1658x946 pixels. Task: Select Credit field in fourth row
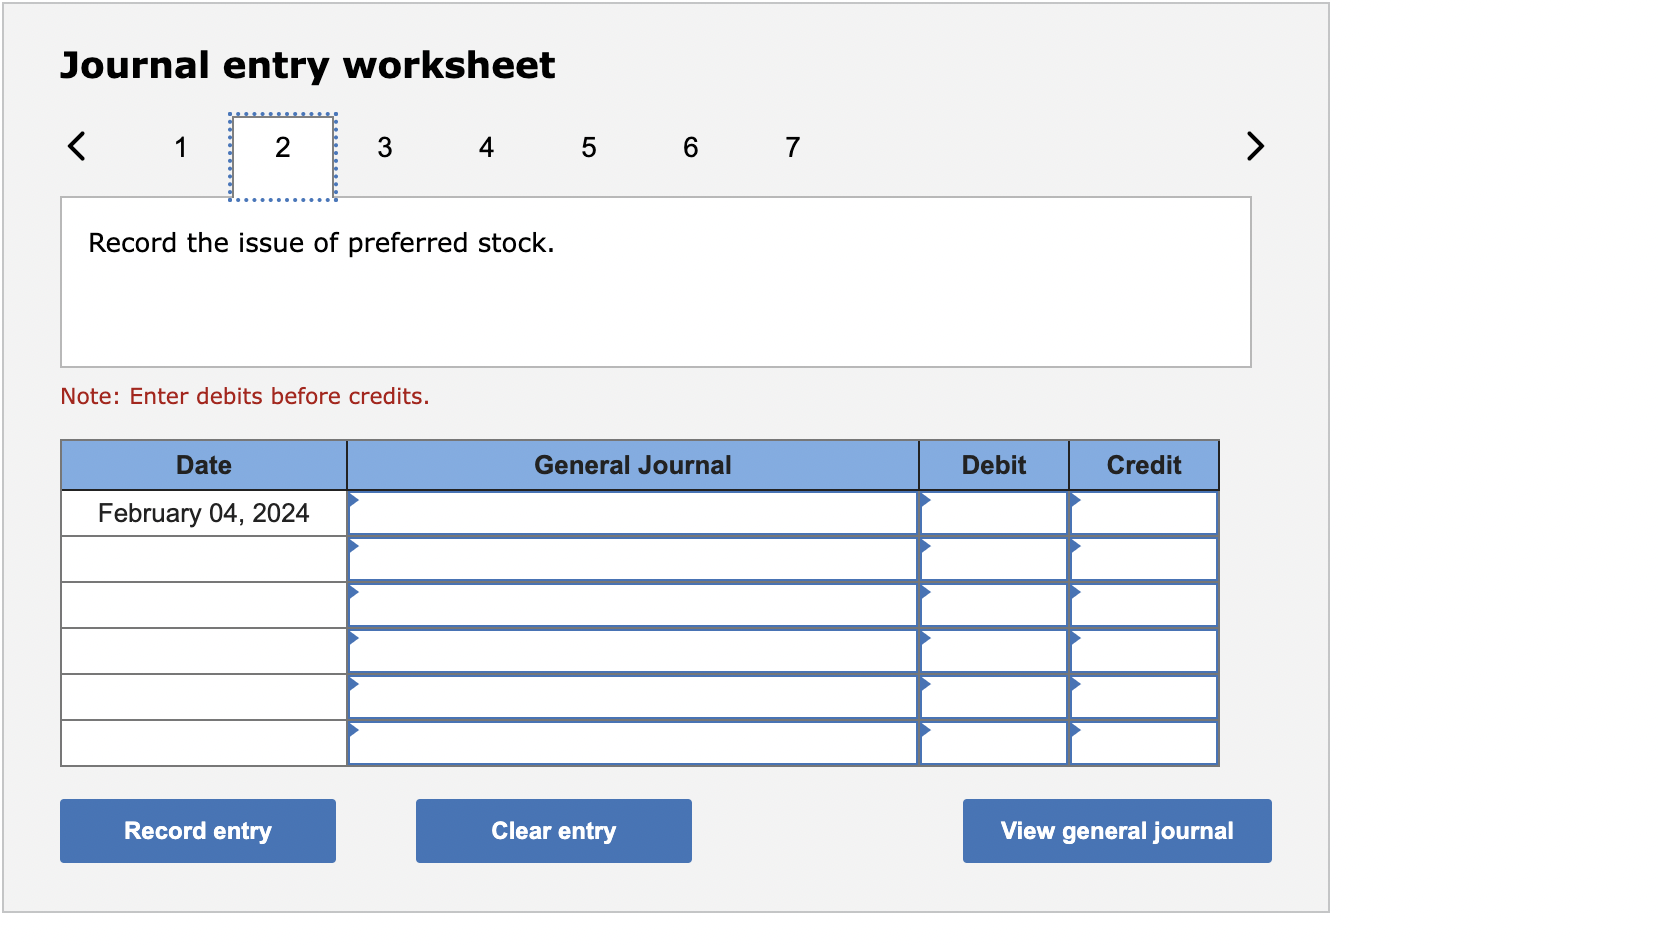pyautogui.click(x=1144, y=651)
